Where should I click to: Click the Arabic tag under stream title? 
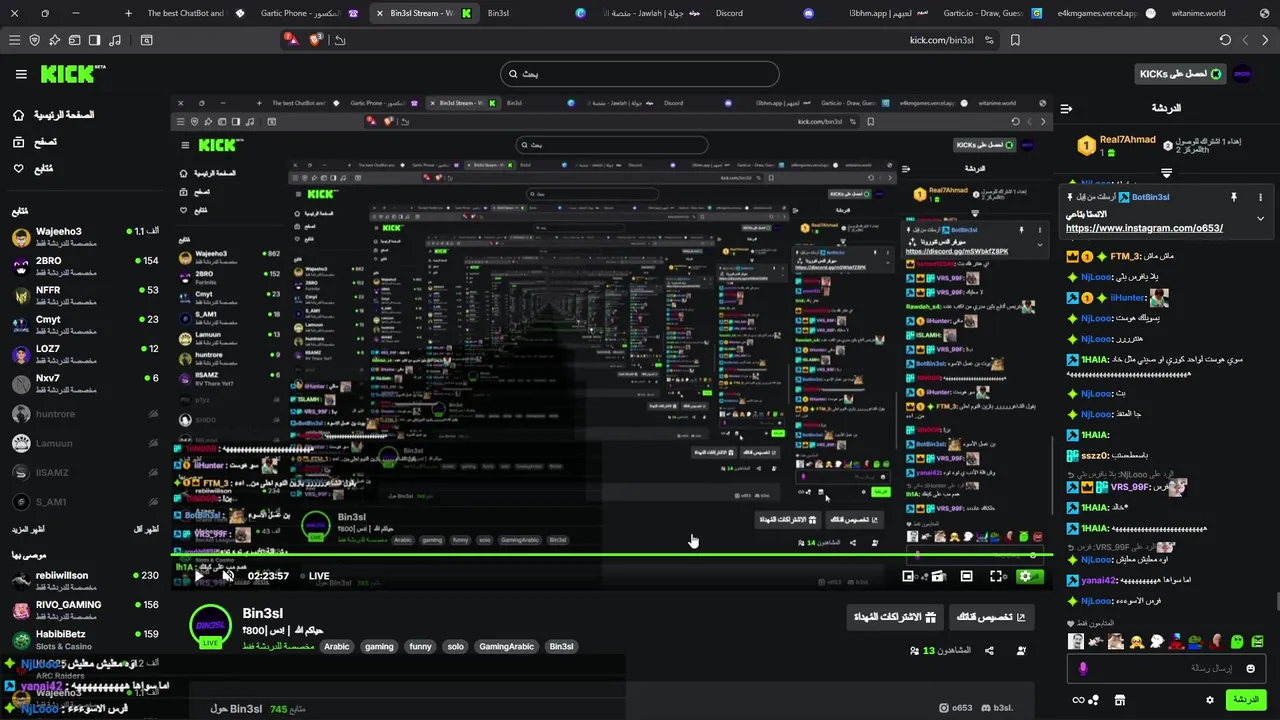pyautogui.click(x=337, y=646)
